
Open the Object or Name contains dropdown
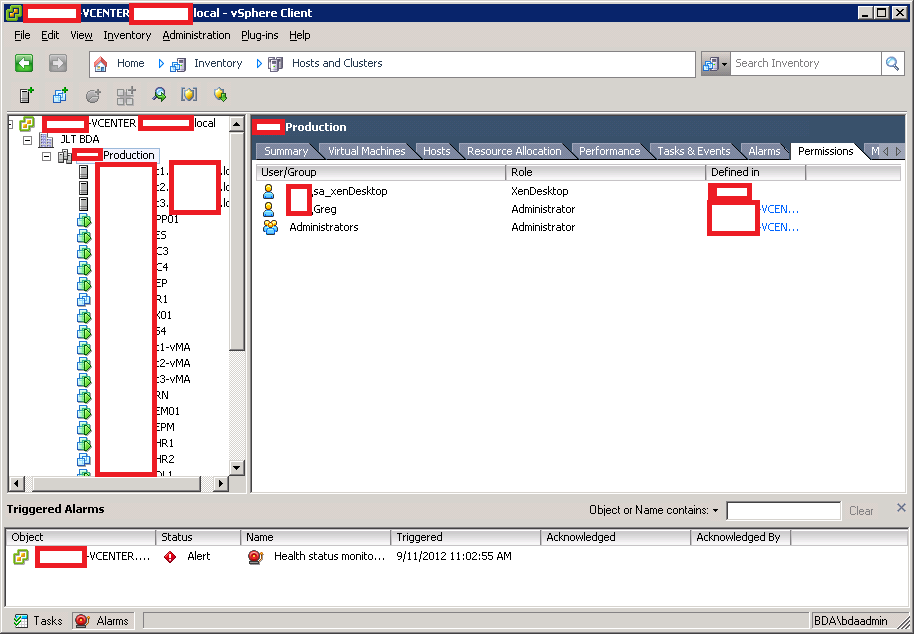(x=715, y=510)
